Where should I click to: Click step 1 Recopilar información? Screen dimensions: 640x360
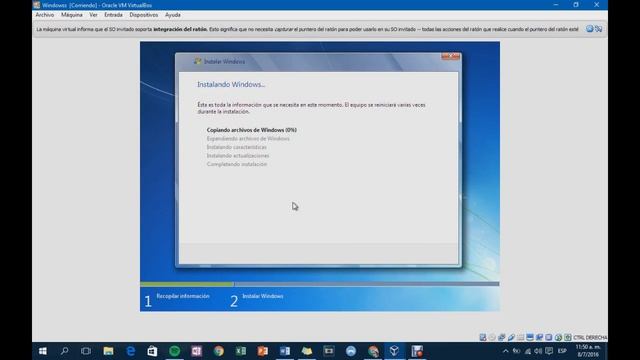pyautogui.click(x=177, y=300)
